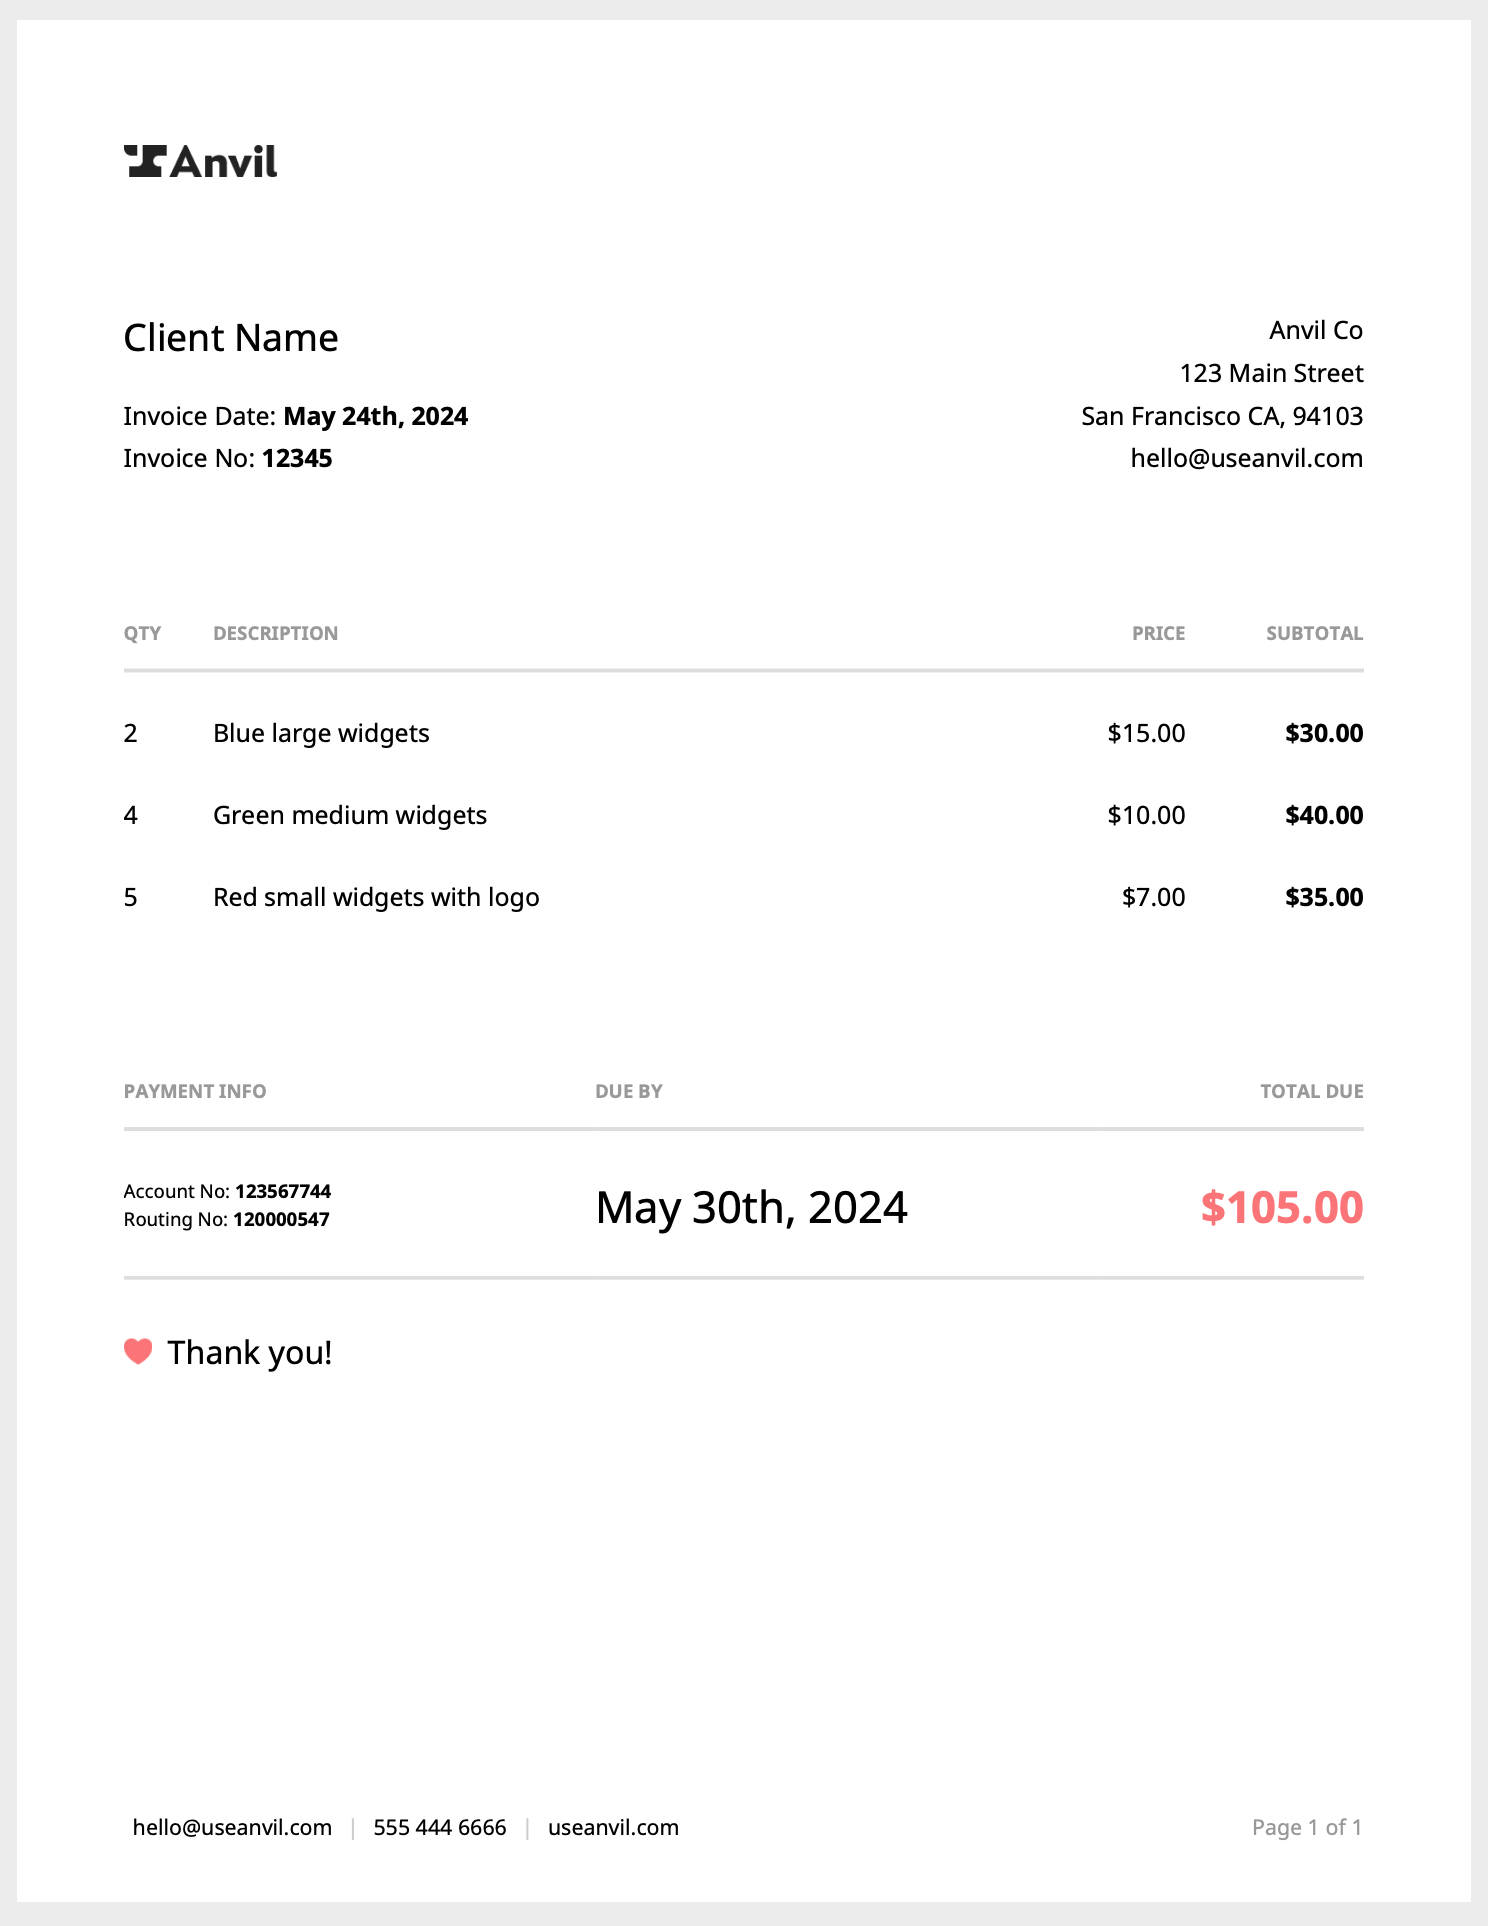Viewport: 1488px width, 1926px height.
Task: Click the useanvil.com website link in footer
Action: (x=613, y=1827)
